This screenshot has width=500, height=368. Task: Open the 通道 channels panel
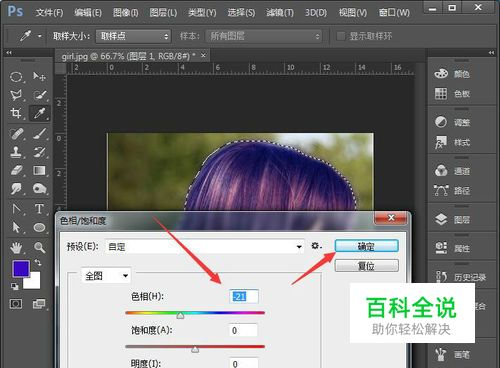coord(452,171)
